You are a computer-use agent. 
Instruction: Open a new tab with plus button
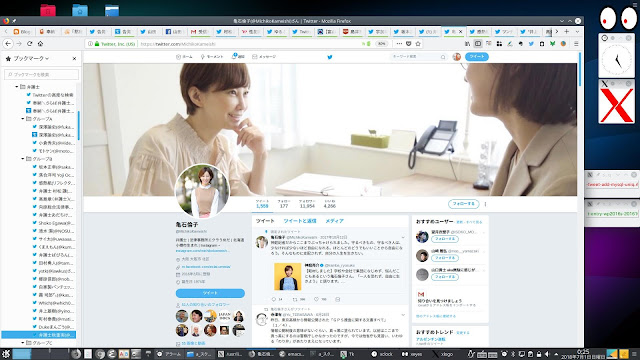tap(567, 31)
